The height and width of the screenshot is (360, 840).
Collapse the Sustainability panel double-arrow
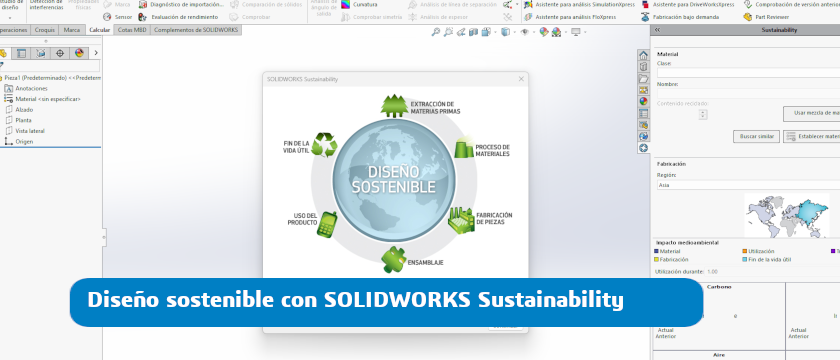click(657, 30)
